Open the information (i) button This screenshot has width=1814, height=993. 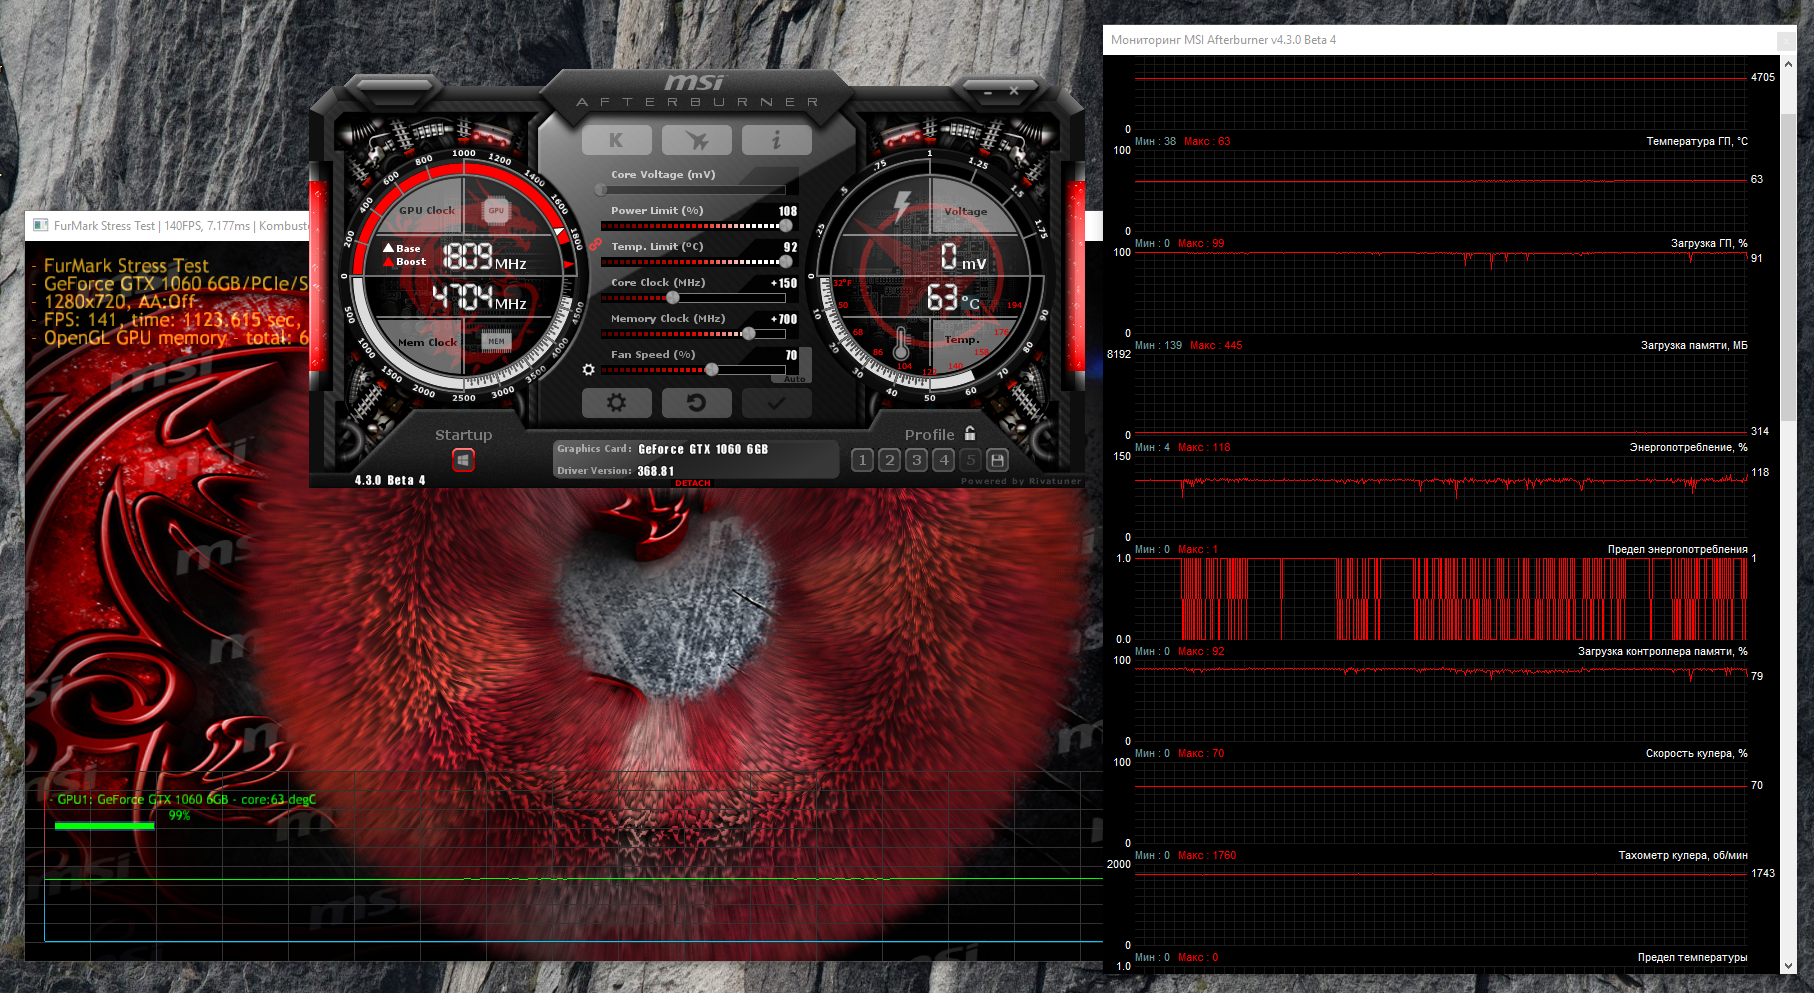pos(776,141)
